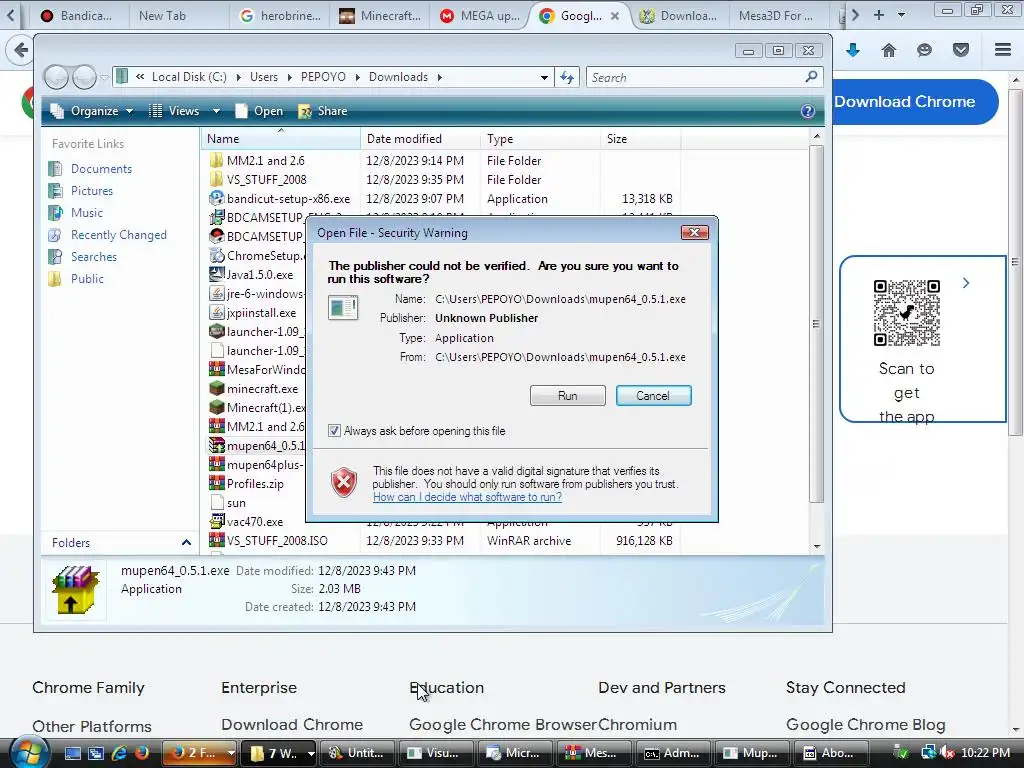
Task: Click the down arrow of Explorer's scrollbar
Action: [x=816, y=547]
